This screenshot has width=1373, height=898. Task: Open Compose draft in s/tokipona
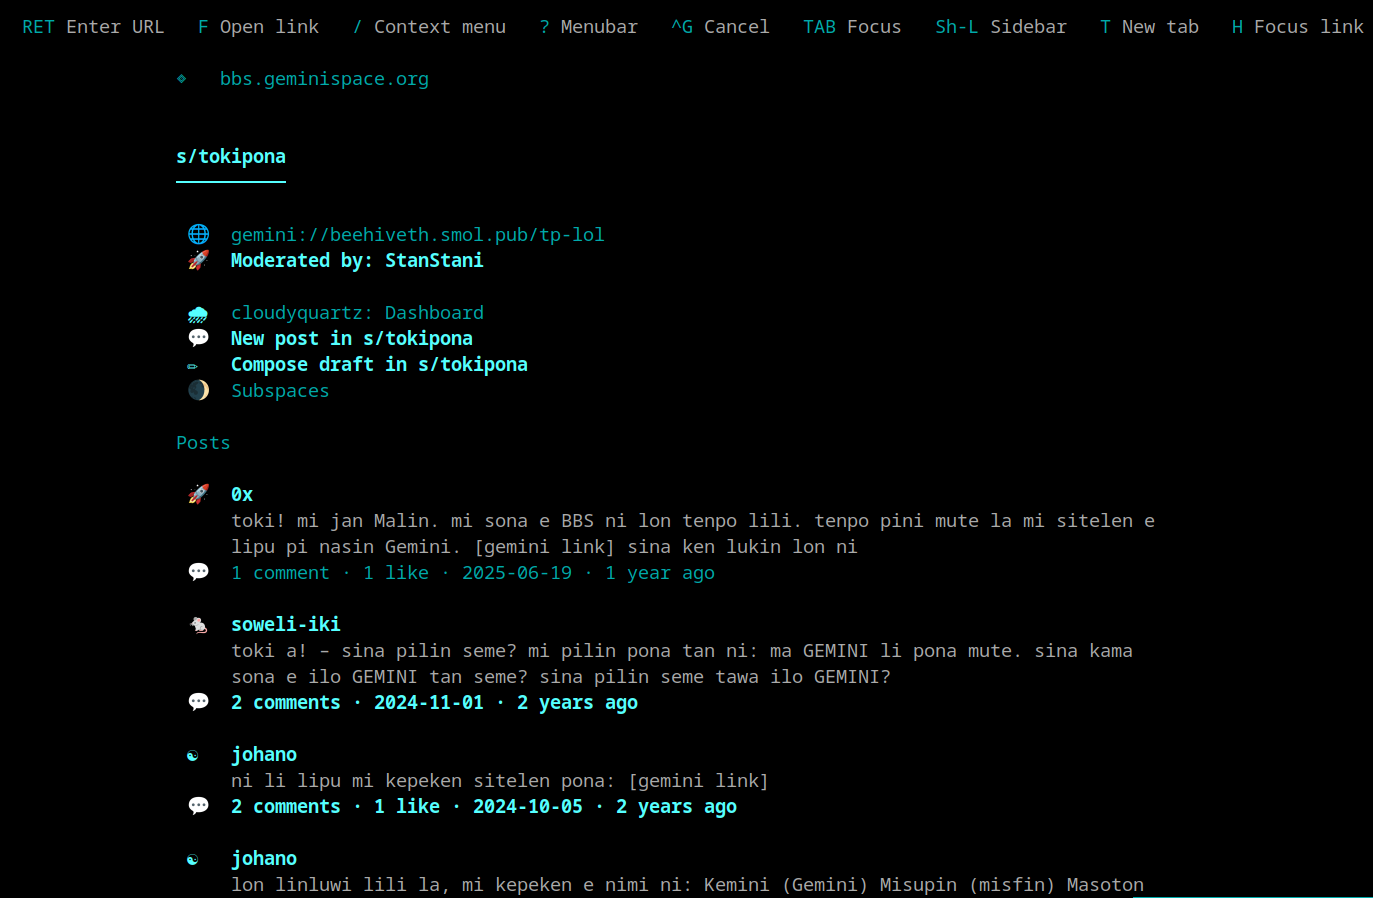tap(379, 365)
